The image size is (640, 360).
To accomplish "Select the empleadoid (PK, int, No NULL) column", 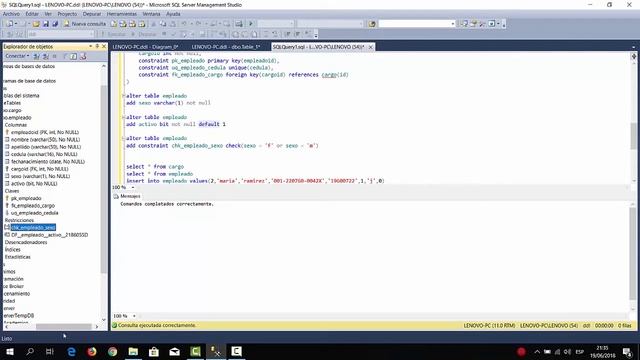I will 45,132.
